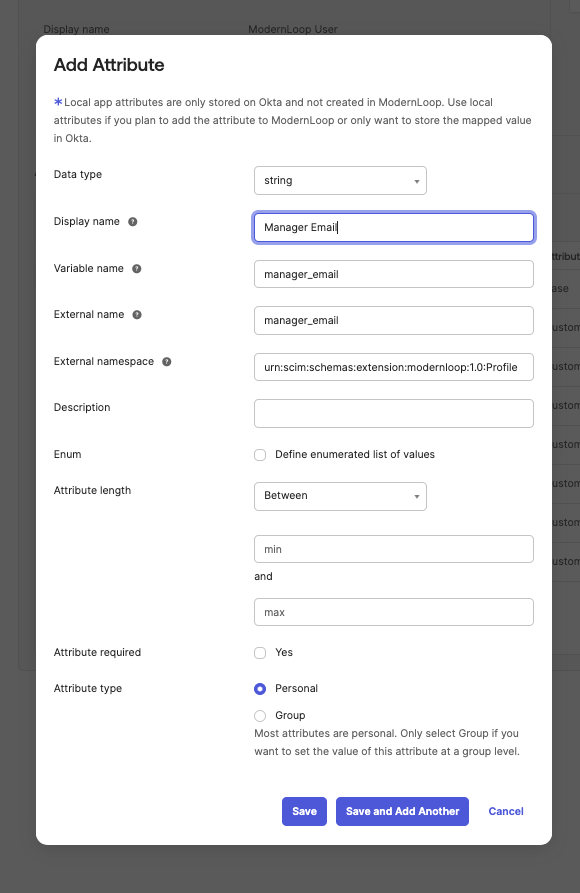Click into the Description field
Viewport: 580px width, 893px height.
point(394,413)
